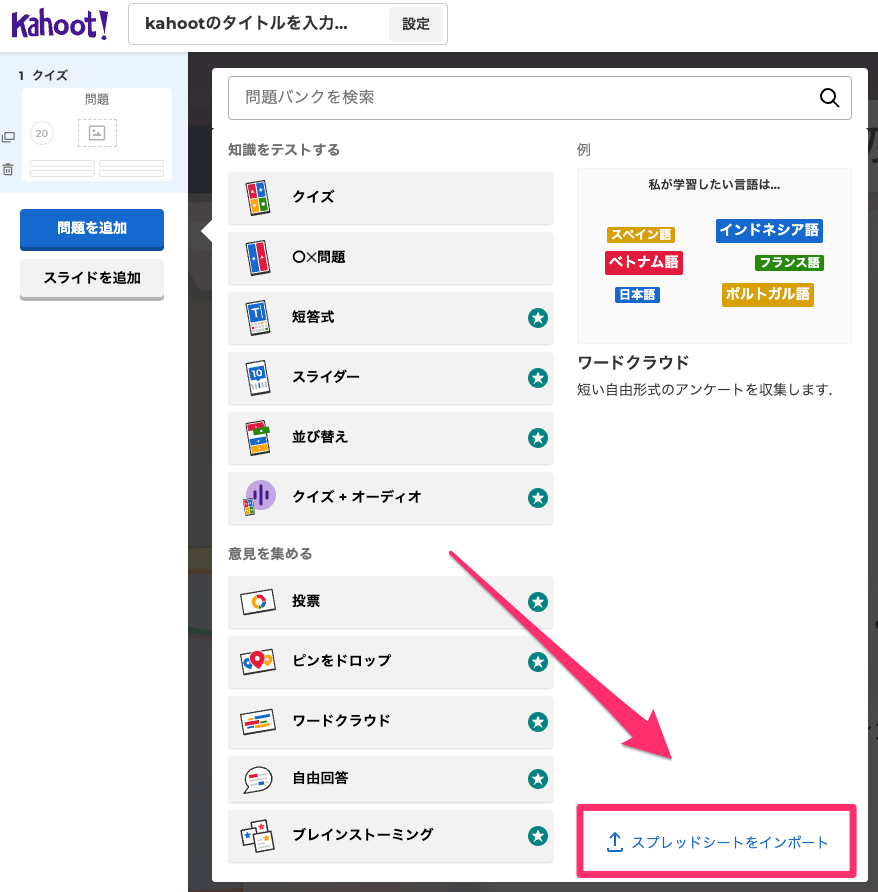Screen dimensions: 878x892
Task: Click the 問題バンクを検索 search field
Action: pyautogui.click(x=539, y=98)
